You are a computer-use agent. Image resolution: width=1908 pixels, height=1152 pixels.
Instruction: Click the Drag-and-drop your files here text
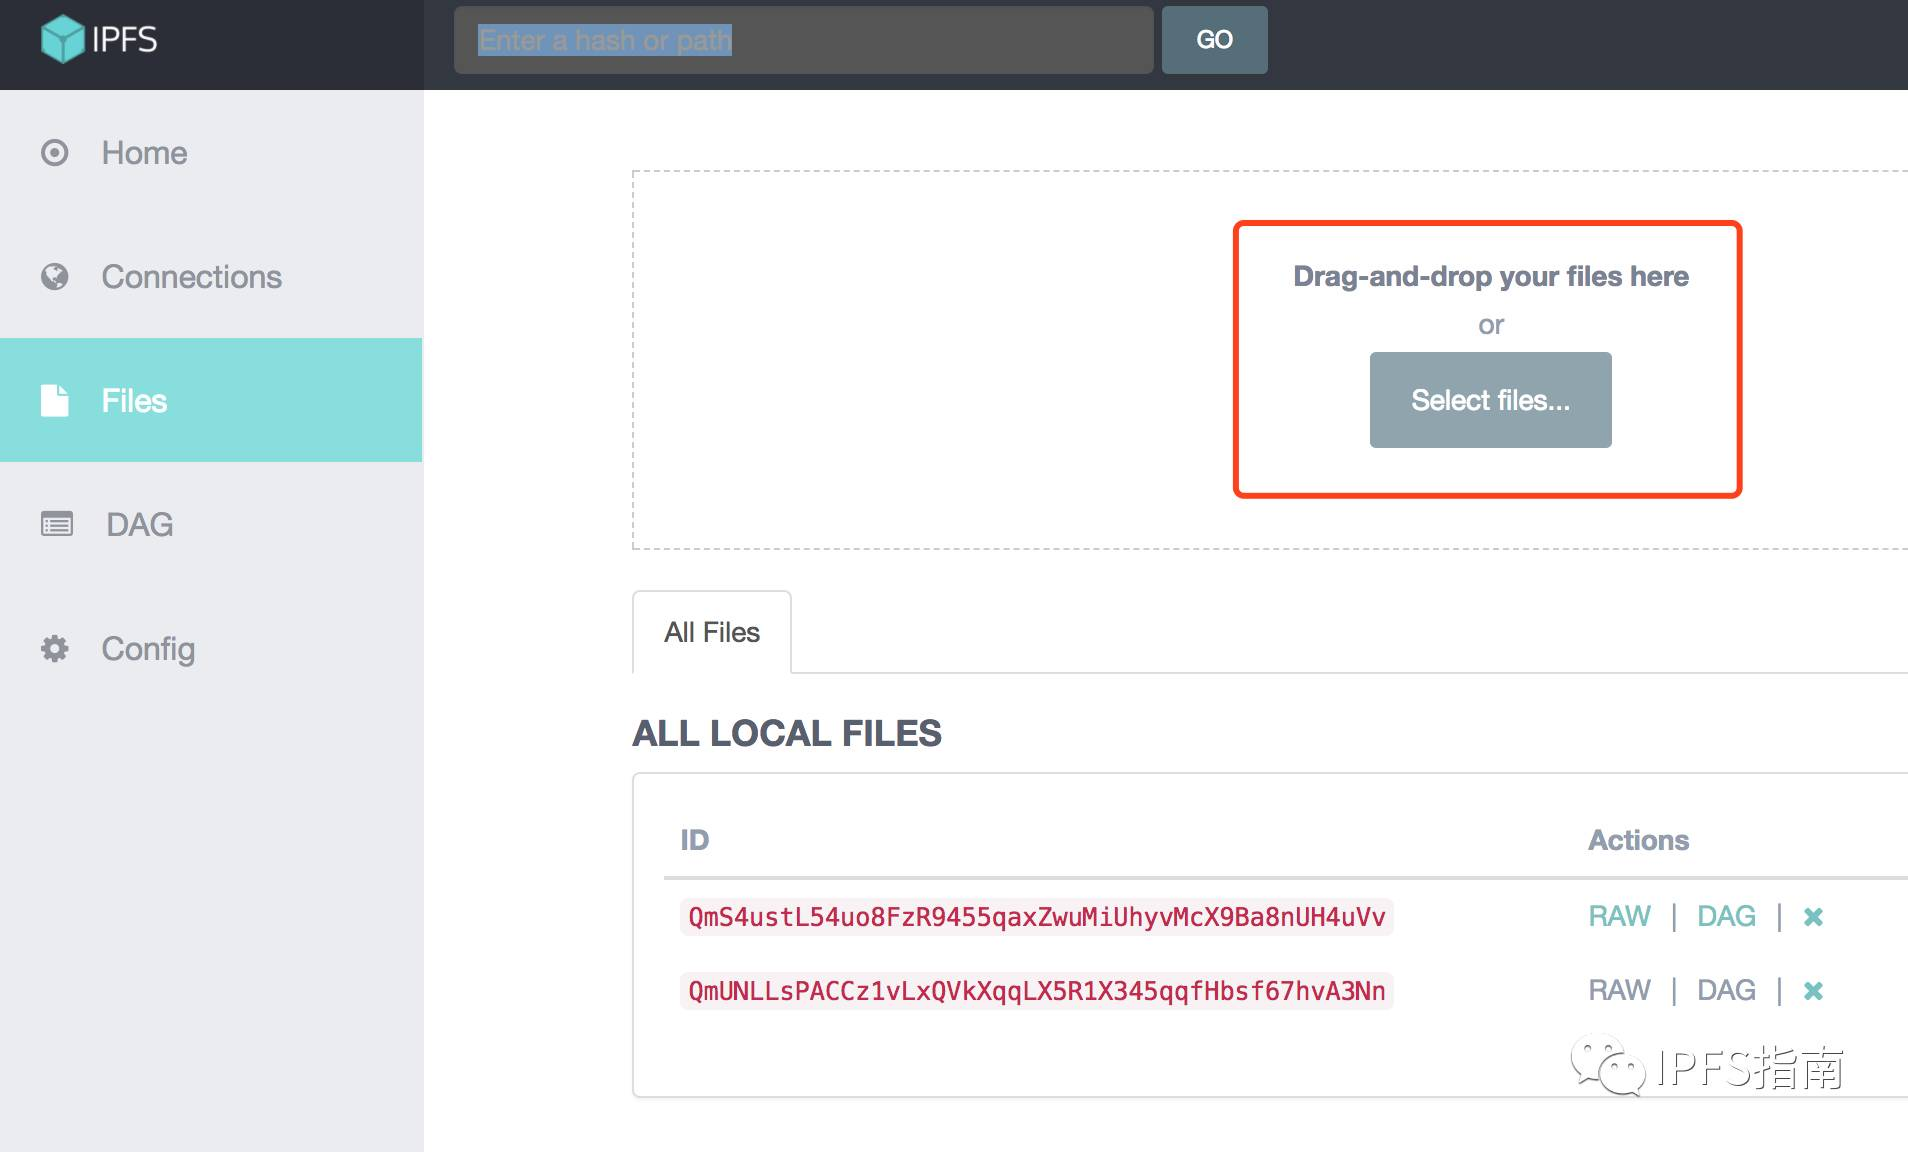click(x=1490, y=276)
